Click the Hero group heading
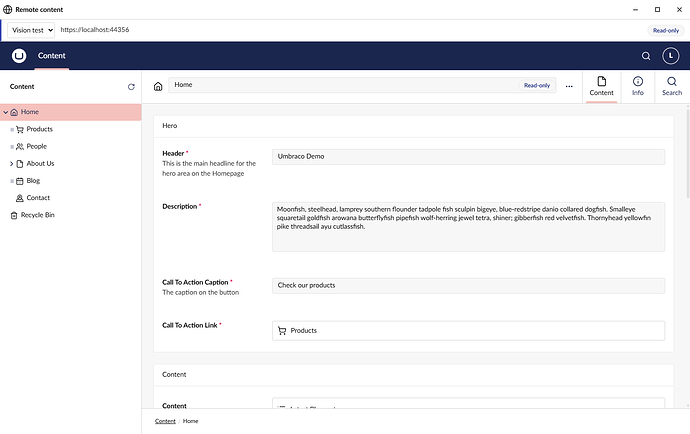Screen dimensions: 690x434 (170, 126)
